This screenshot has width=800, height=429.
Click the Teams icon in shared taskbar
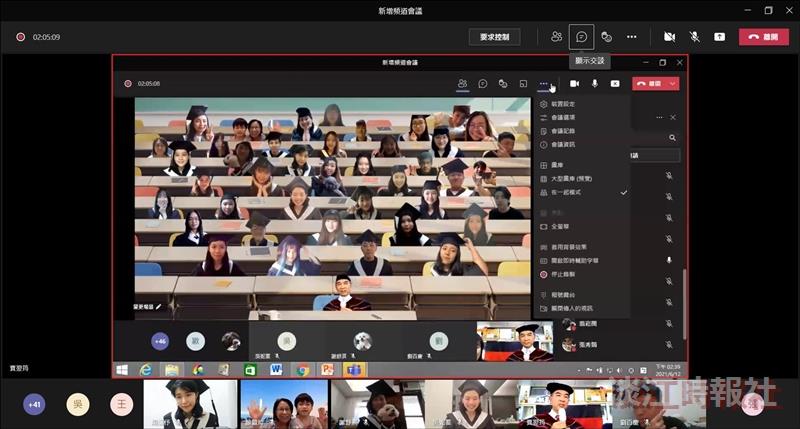354,370
